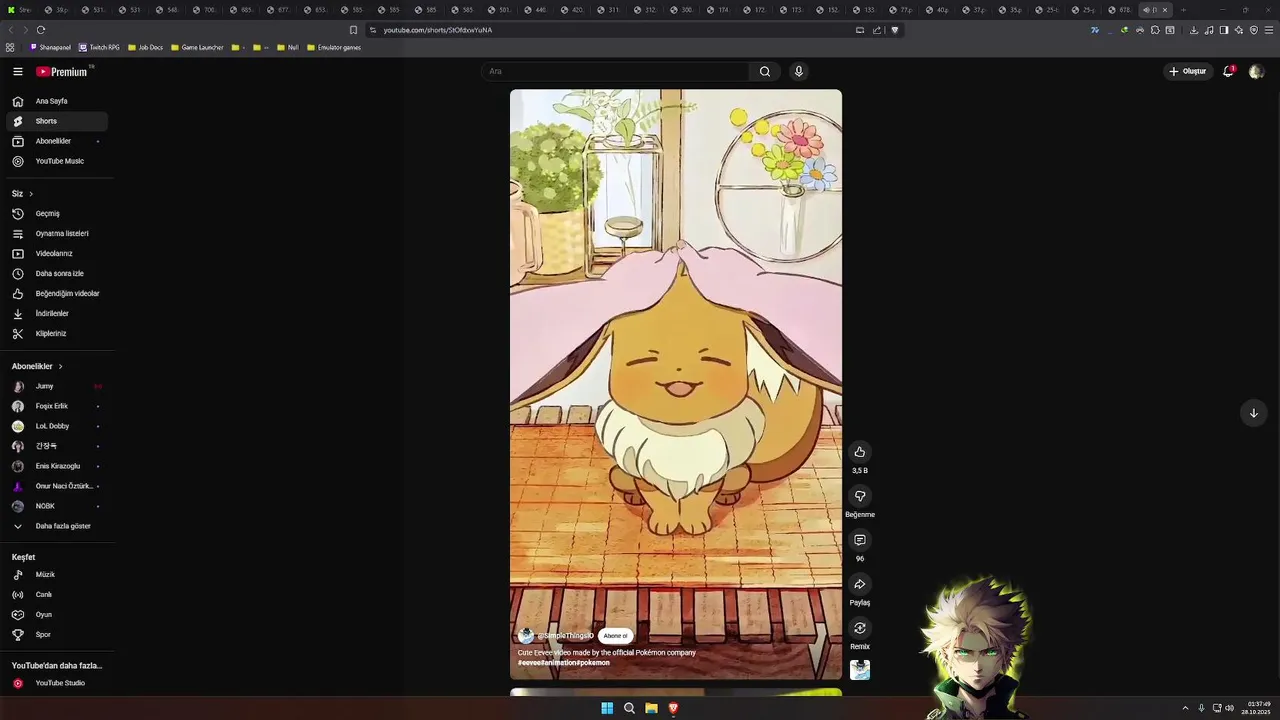This screenshot has height=720, width=1280.
Task: Start voice search with microphone icon
Action: pos(798,71)
